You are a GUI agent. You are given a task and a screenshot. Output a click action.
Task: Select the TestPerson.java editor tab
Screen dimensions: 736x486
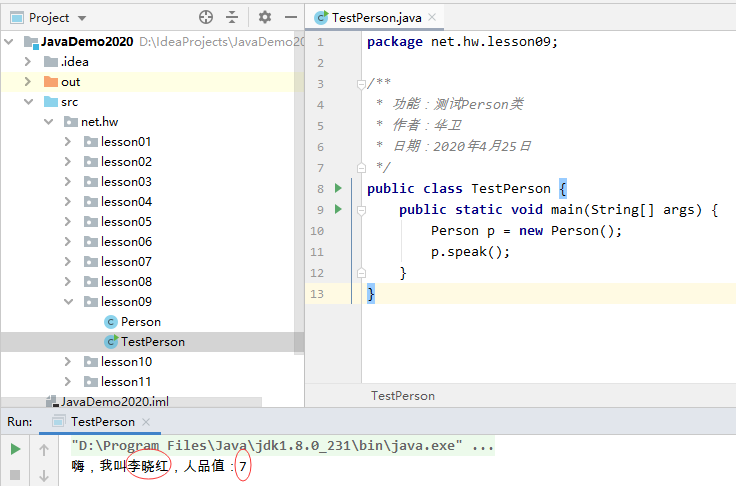coord(376,18)
